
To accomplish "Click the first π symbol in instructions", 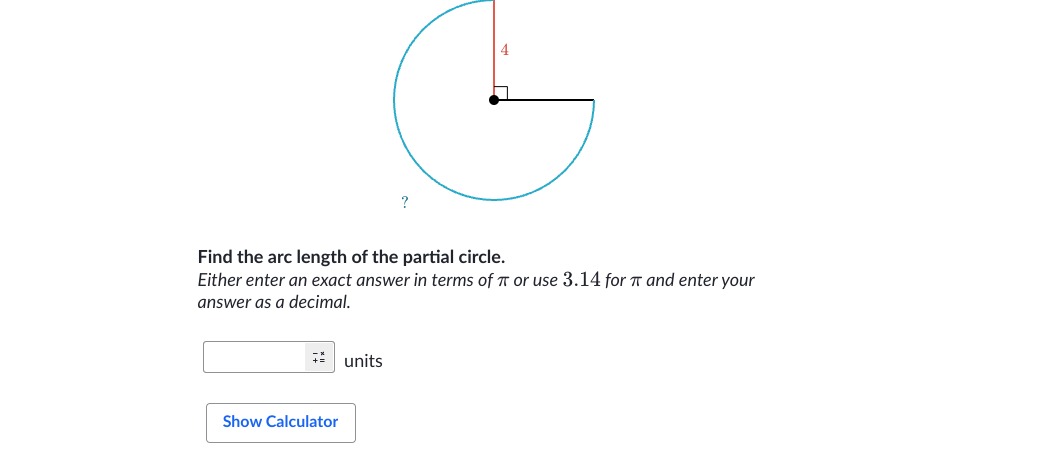I will click(x=503, y=281).
